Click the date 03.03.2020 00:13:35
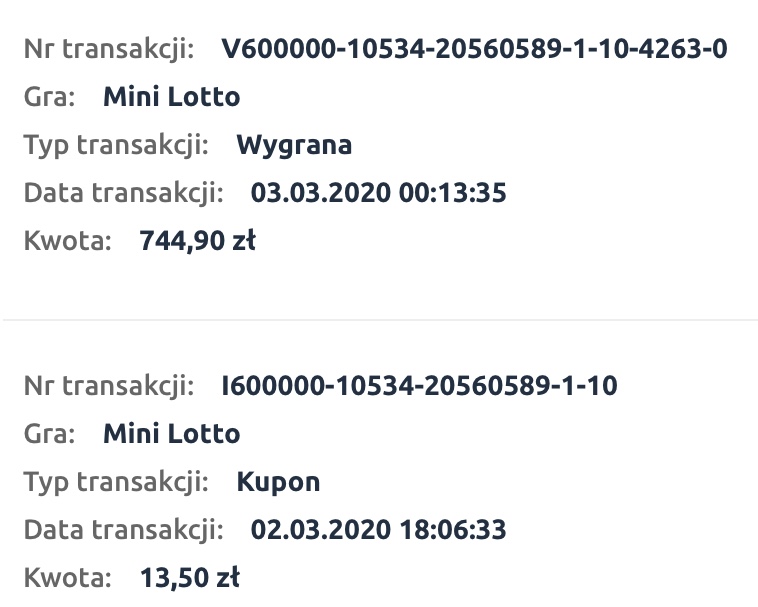This screenshot has width=758, height=607. 378,193
